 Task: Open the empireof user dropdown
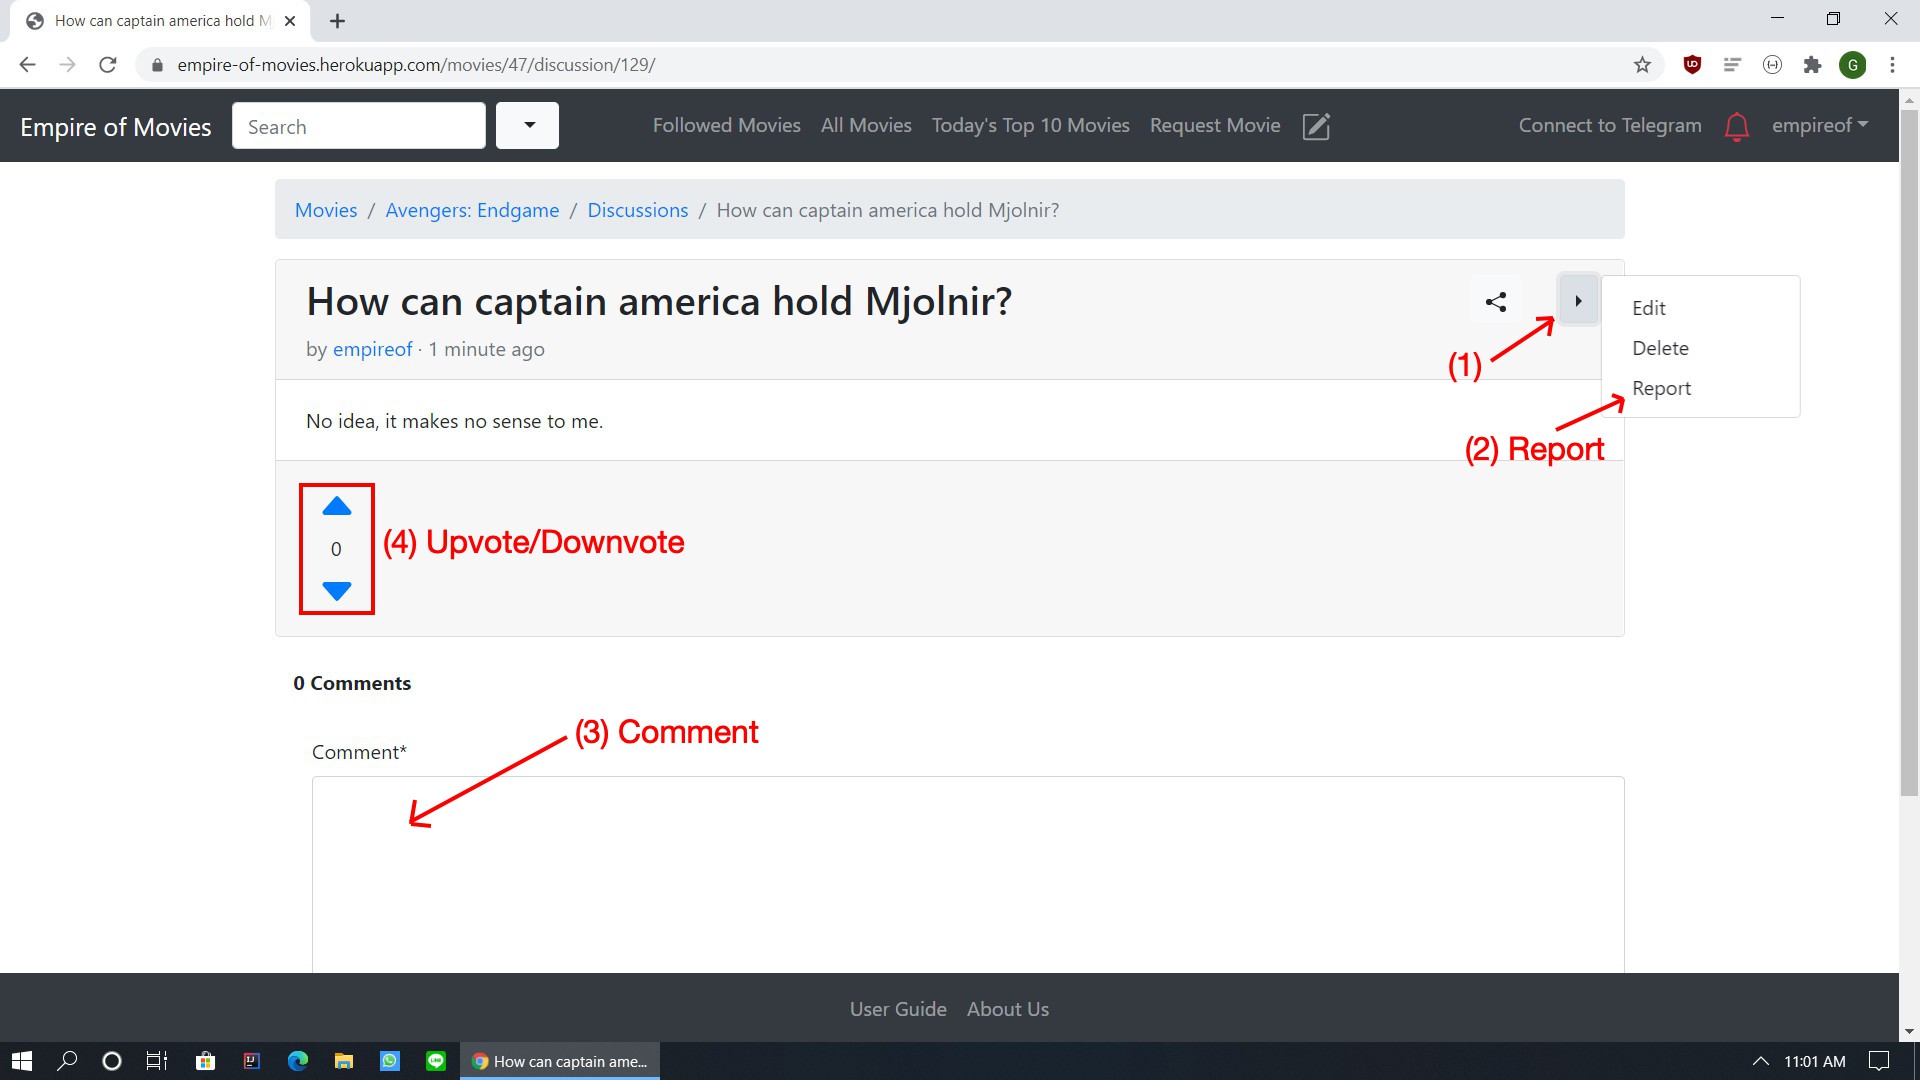[x=1819, y=126]
